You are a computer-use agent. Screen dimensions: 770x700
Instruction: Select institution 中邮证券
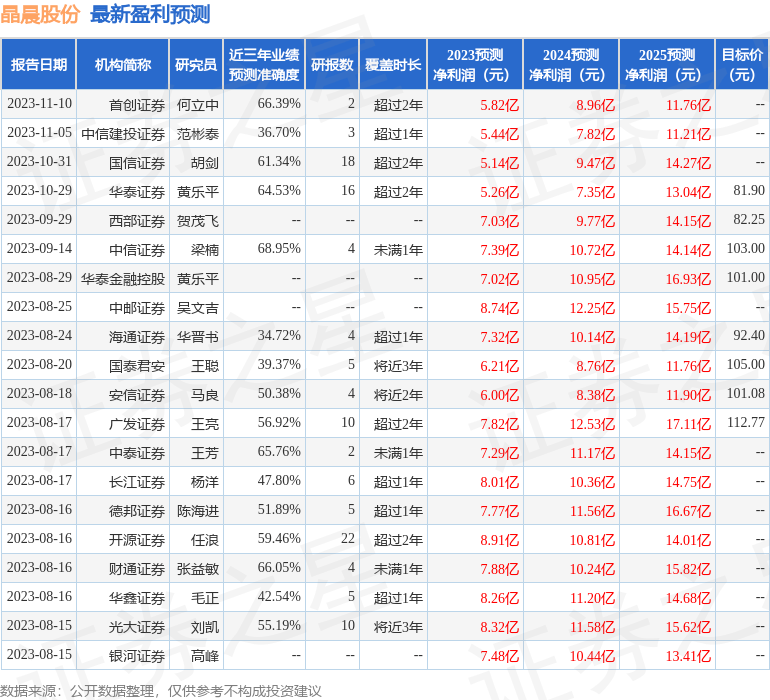click(x=137, y=308)
